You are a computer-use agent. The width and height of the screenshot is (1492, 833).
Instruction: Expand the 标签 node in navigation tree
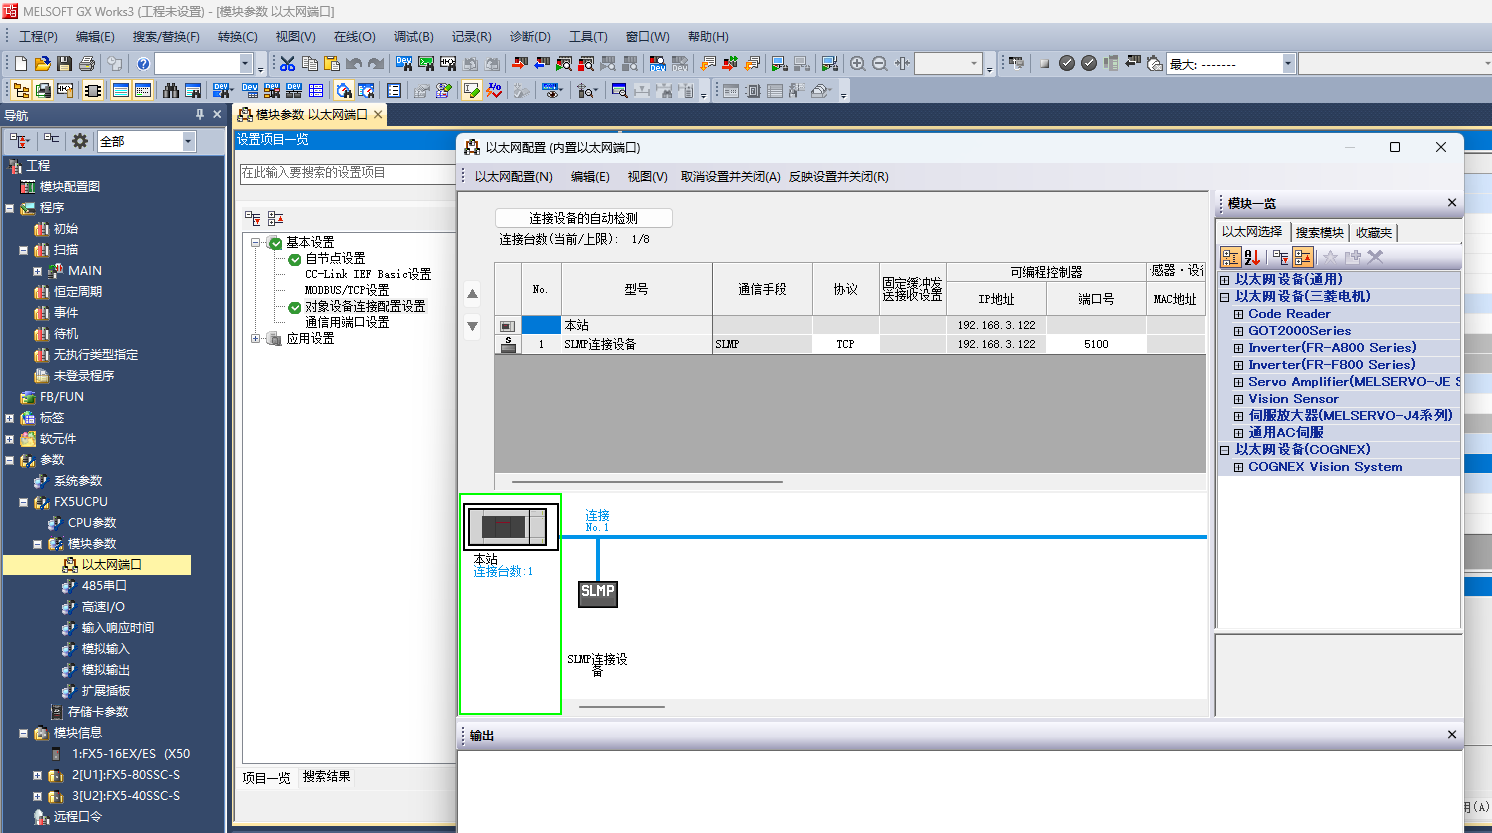[x=10, y=418]
